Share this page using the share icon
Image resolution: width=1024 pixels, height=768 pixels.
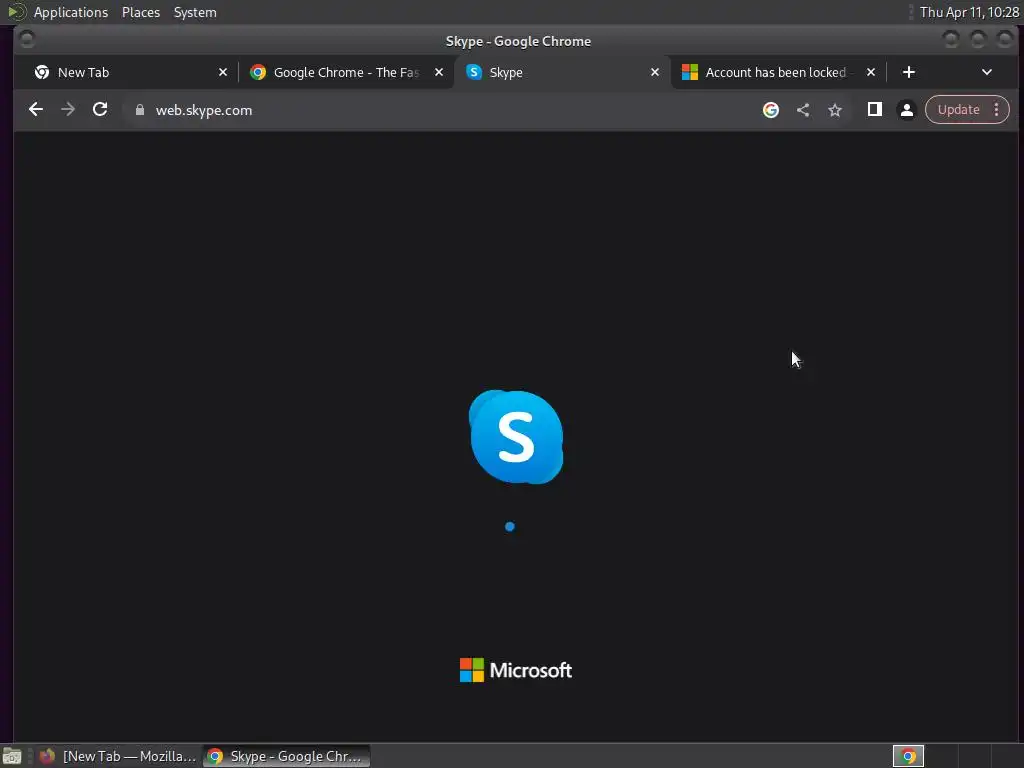coord(803,110)
